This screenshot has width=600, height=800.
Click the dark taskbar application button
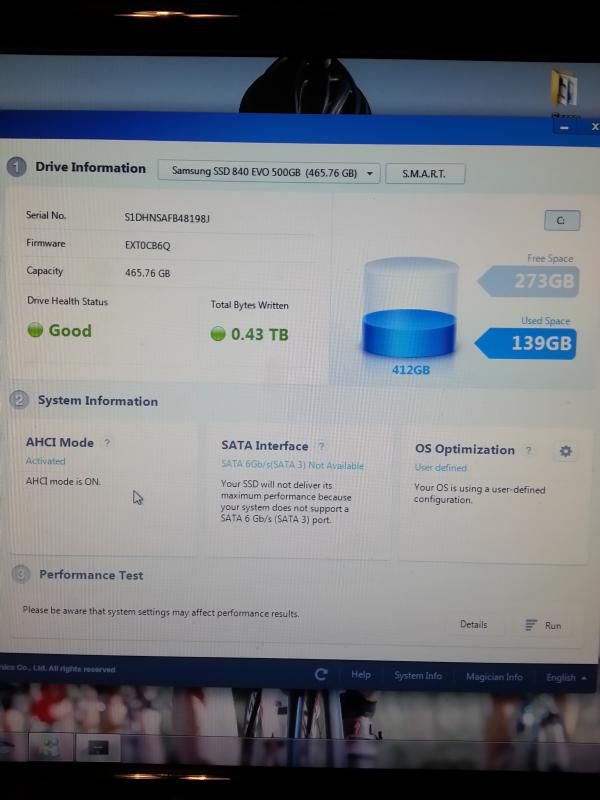(x=98, y=748)
